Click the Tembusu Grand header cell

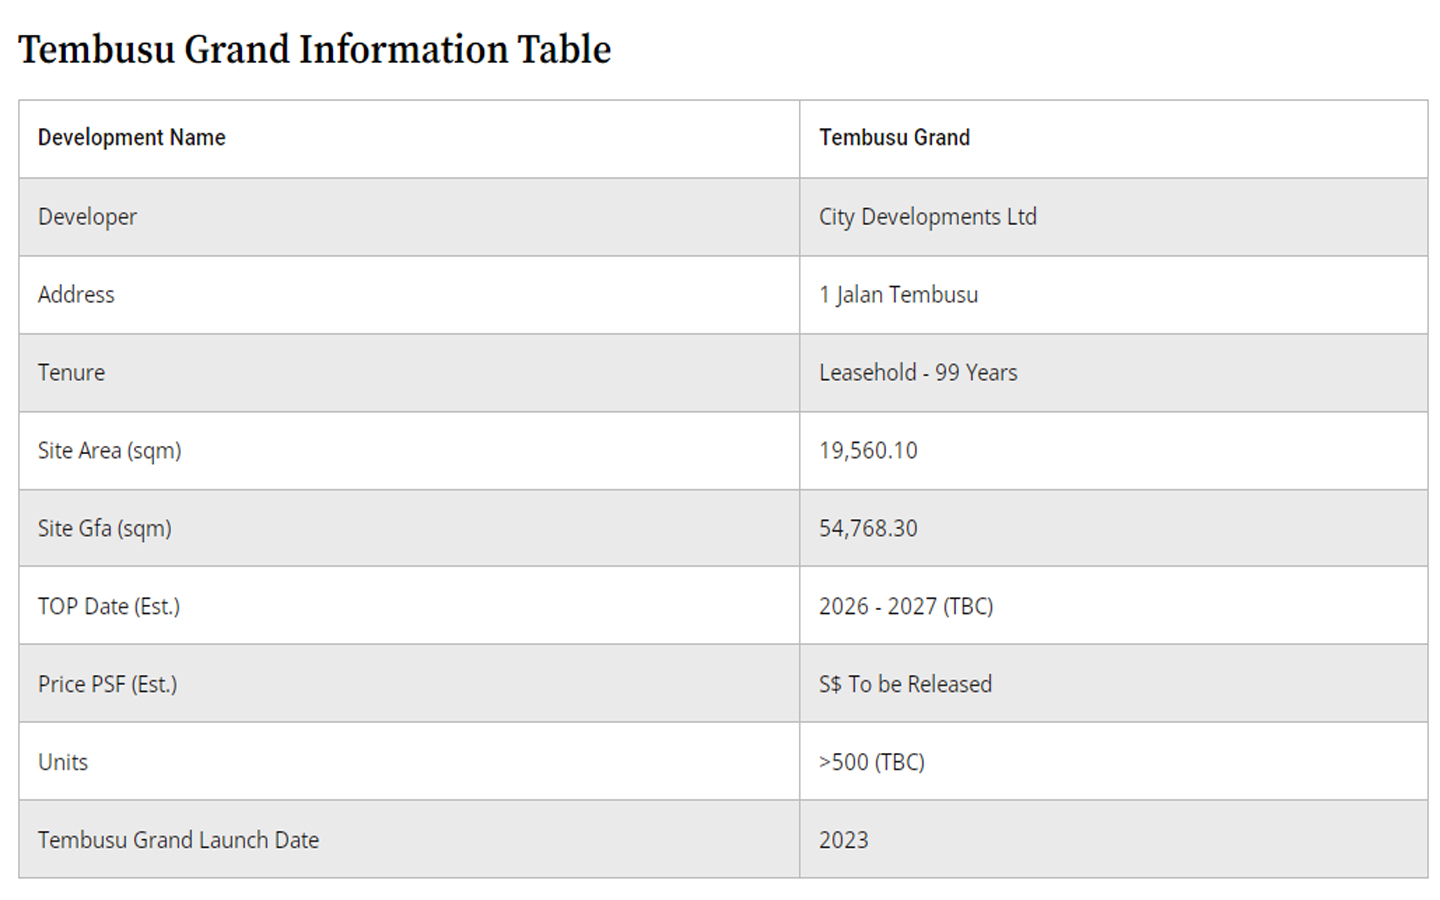coord(894,138)
